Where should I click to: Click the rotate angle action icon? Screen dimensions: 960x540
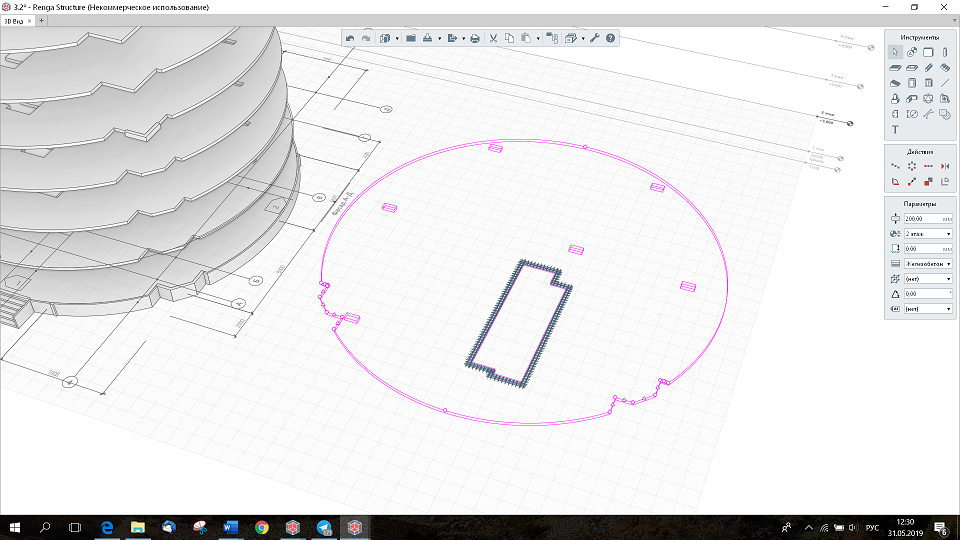pyautogui.click(x=895, y=182)
